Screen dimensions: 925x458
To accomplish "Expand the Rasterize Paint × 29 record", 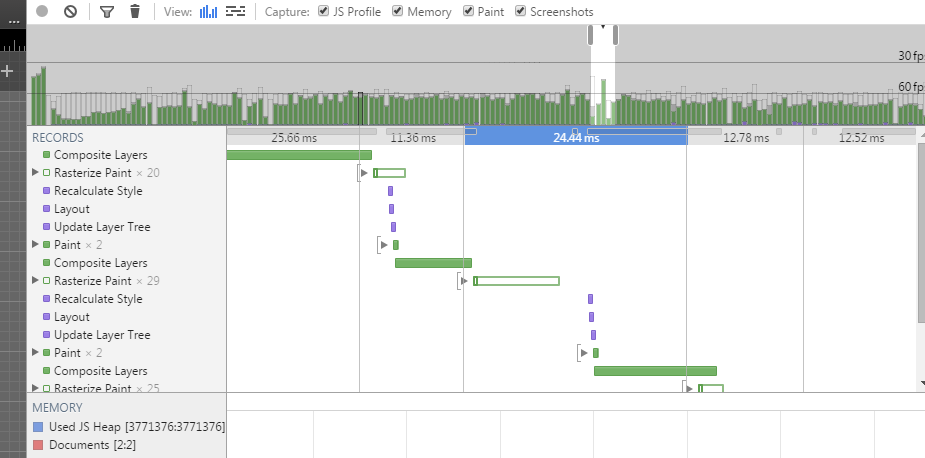I will (35, 281).
